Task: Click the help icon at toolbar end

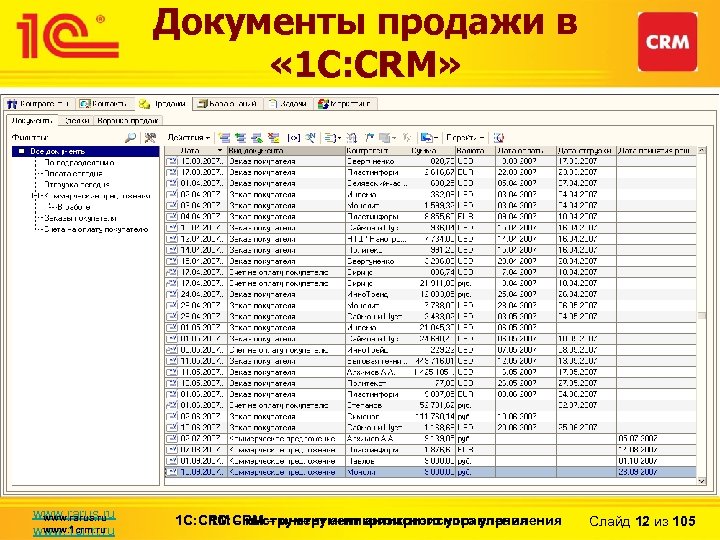Action: [499, 137]
